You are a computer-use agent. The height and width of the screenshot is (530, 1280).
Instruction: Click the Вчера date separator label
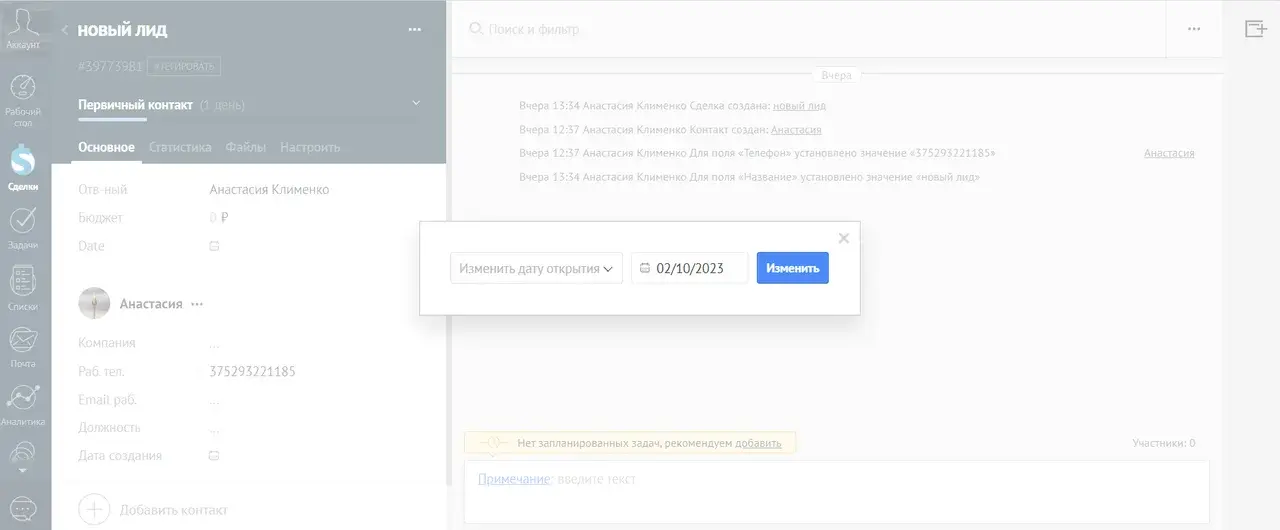pyautogui.click(x=837, y=75)
